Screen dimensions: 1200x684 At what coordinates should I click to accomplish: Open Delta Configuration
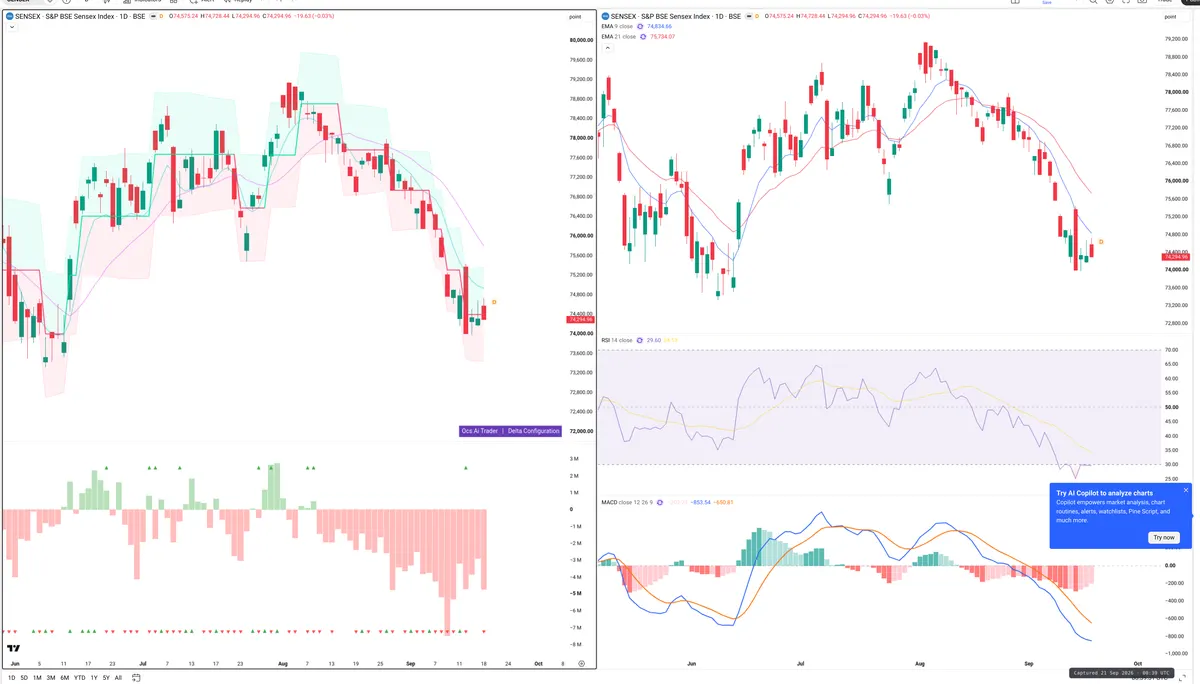point(533,431)
